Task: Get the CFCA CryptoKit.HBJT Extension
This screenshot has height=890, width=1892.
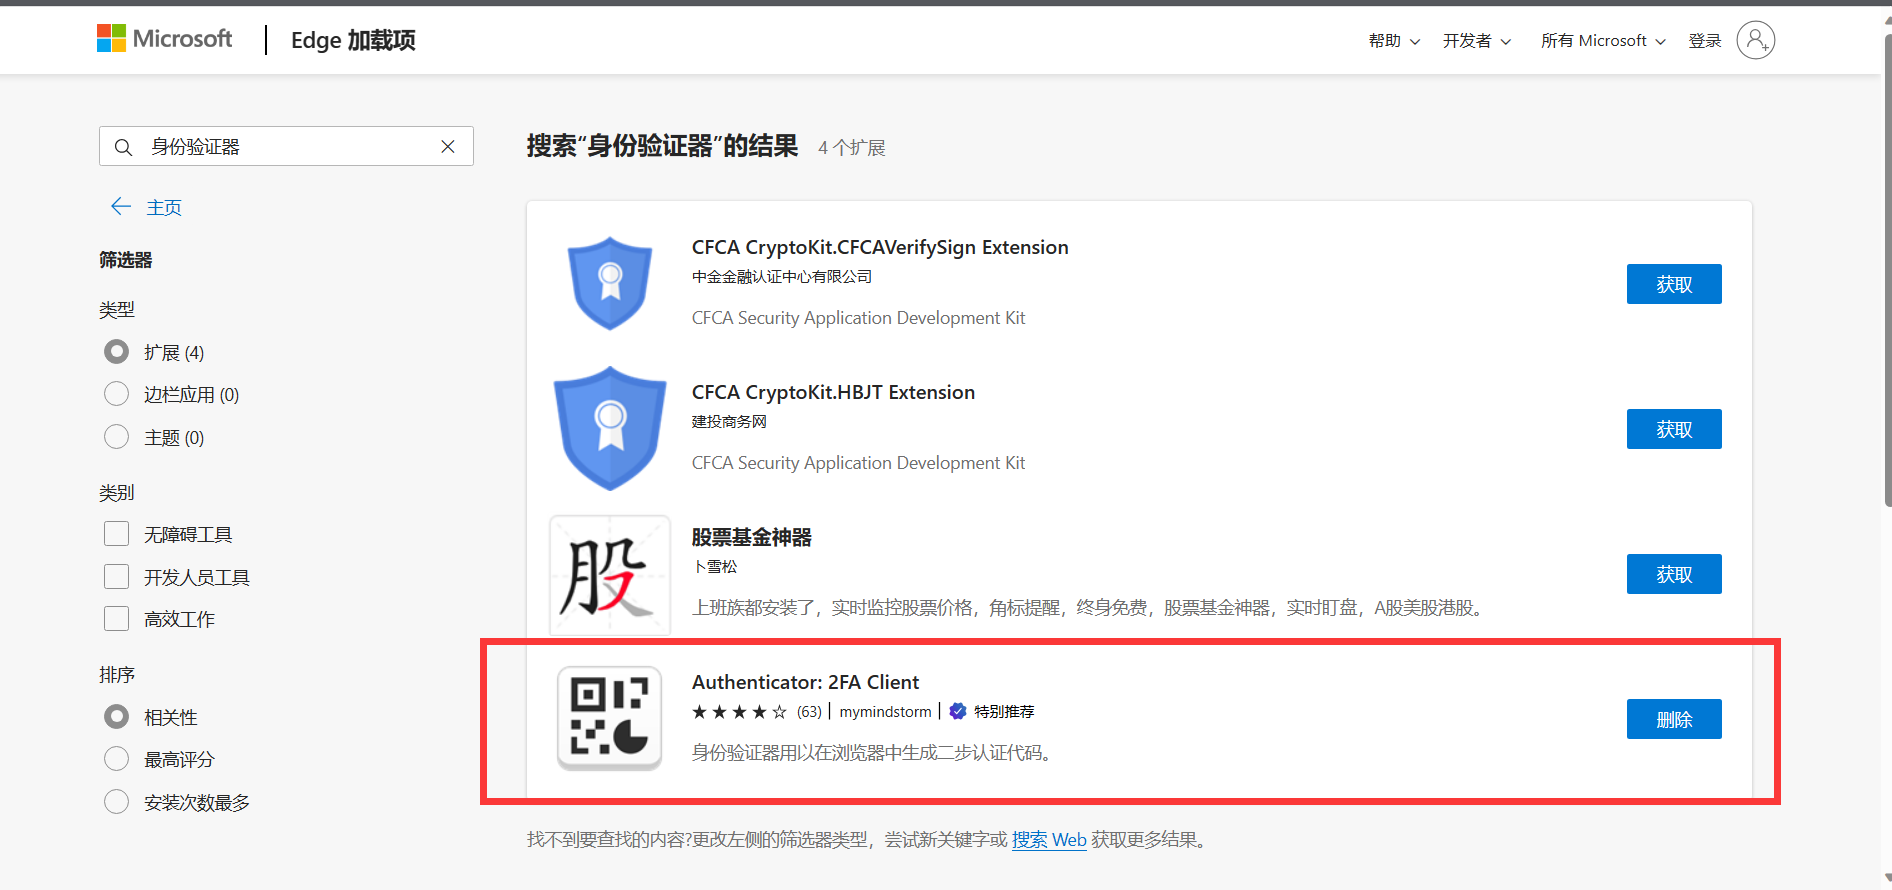Action: (1674, 429)
